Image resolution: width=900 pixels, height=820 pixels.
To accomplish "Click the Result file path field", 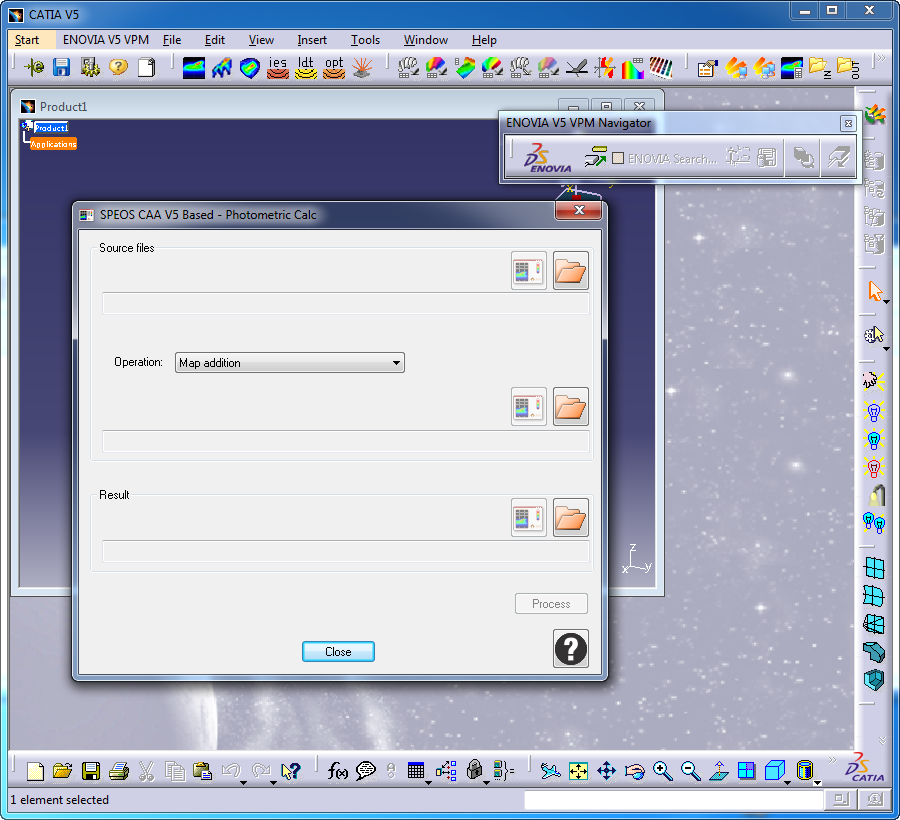I will tap(346, 551).
